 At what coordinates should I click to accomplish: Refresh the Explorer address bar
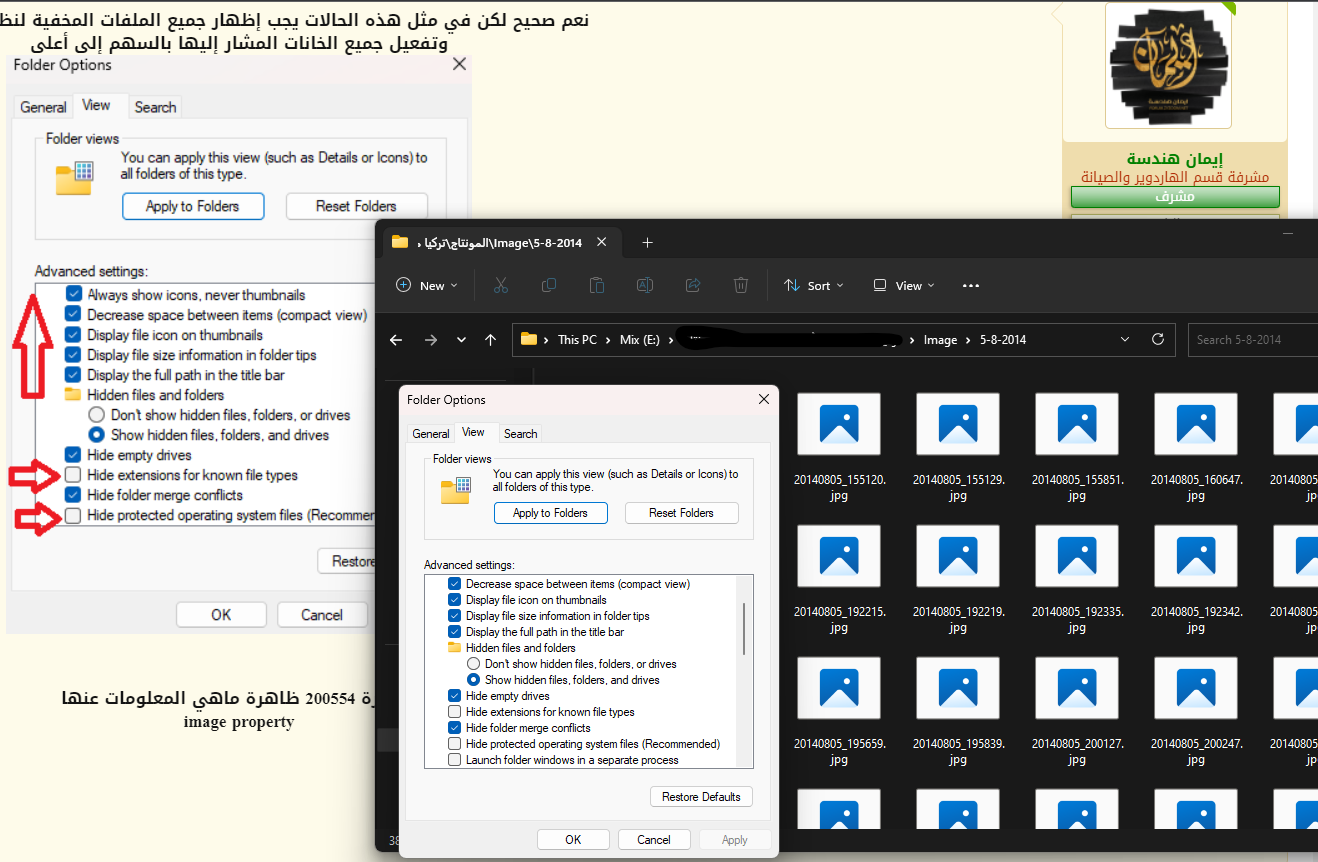click(x=1158, y=339)
